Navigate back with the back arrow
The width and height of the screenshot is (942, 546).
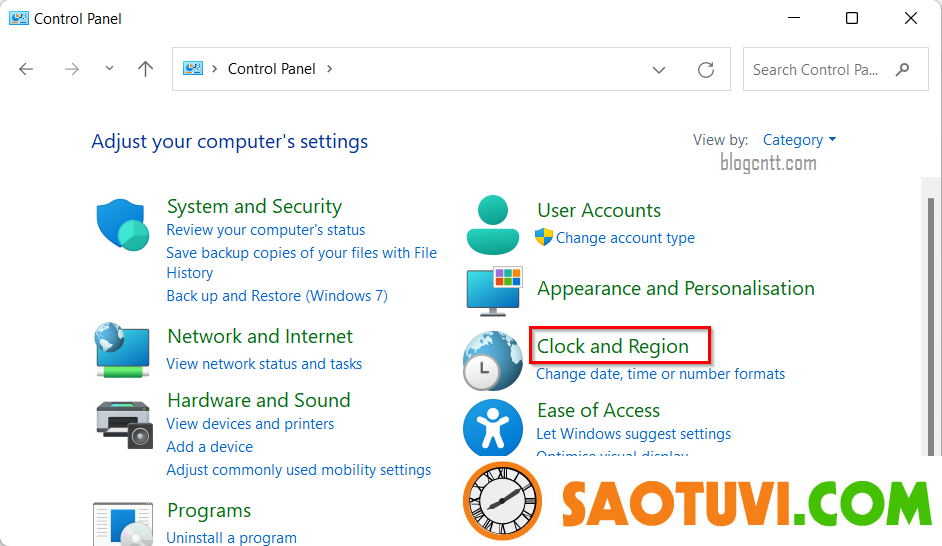click(26, 69)
